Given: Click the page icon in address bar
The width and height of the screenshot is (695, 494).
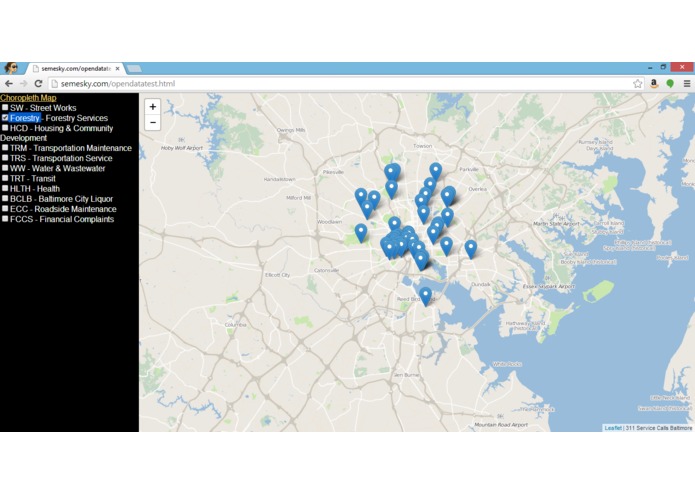Looking at the screenshot, I should click(x=55, y=83).
